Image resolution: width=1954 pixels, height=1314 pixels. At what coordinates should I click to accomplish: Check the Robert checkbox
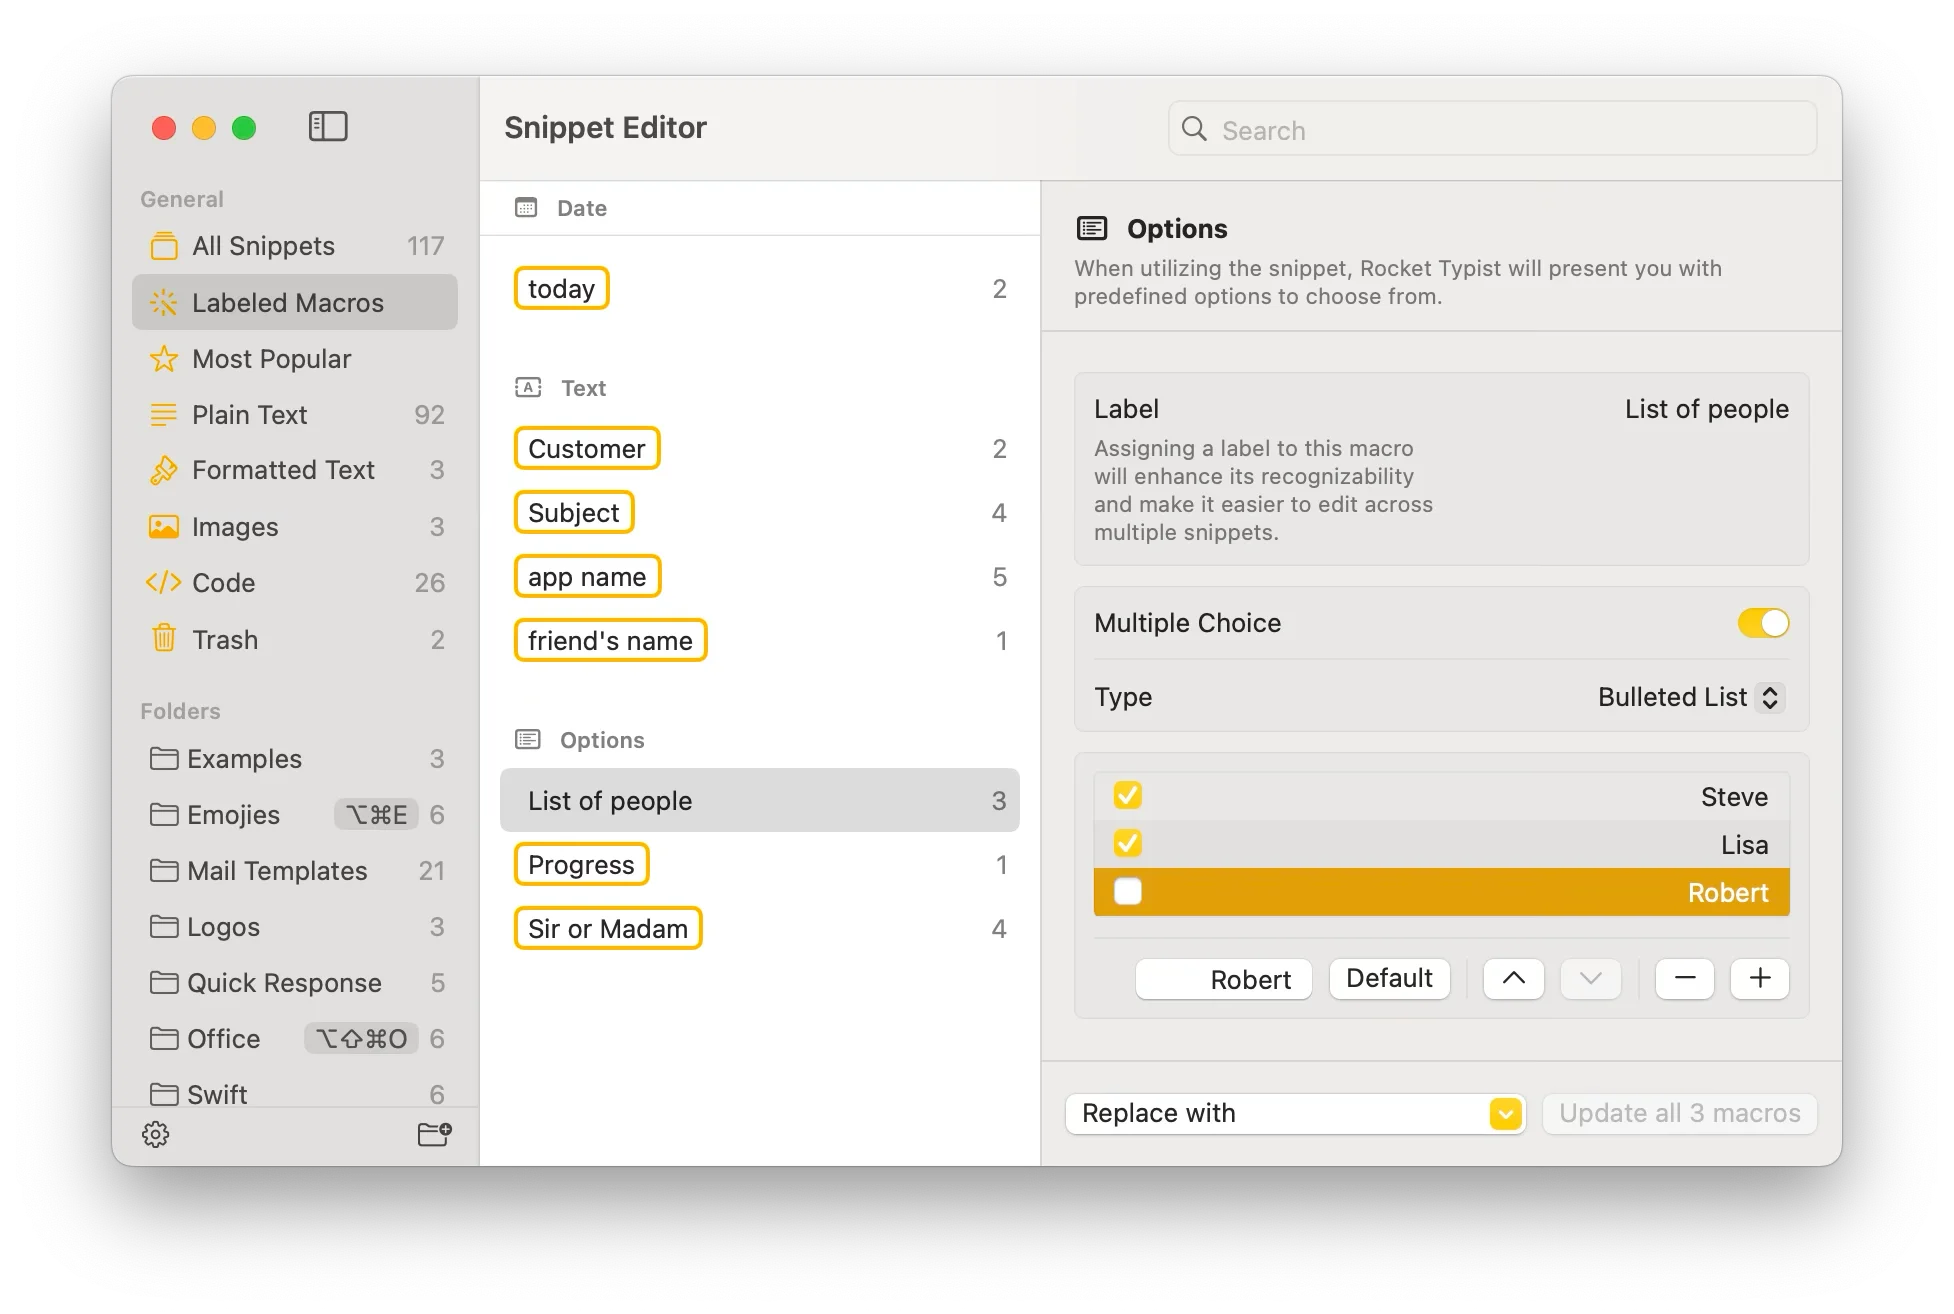pyautogui.click(x=1128, y=892)
